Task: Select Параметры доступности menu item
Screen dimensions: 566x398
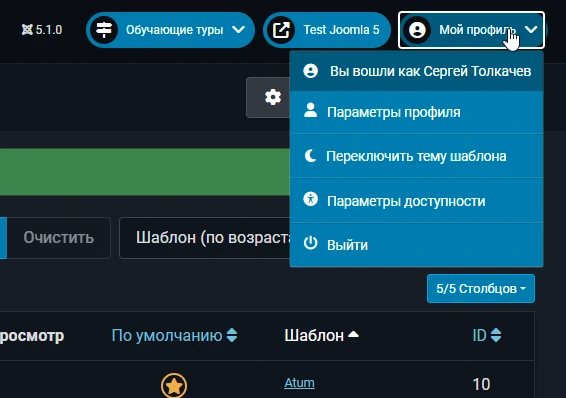Action: pyautogui.click(x=417, y=201)
